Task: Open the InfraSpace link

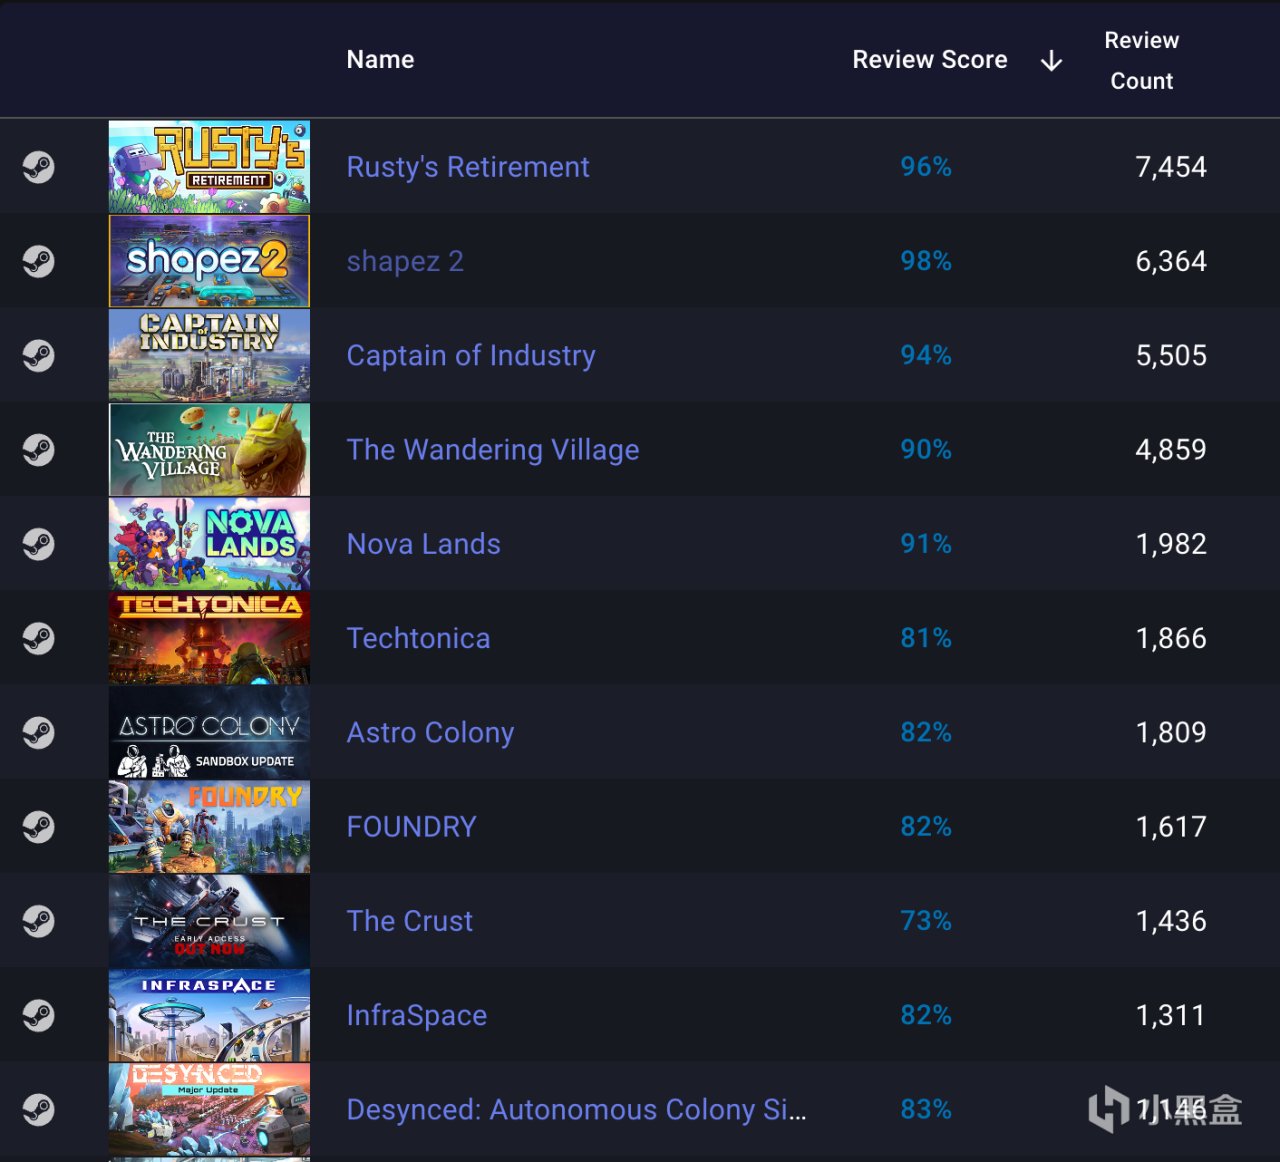Action: 417,1016
